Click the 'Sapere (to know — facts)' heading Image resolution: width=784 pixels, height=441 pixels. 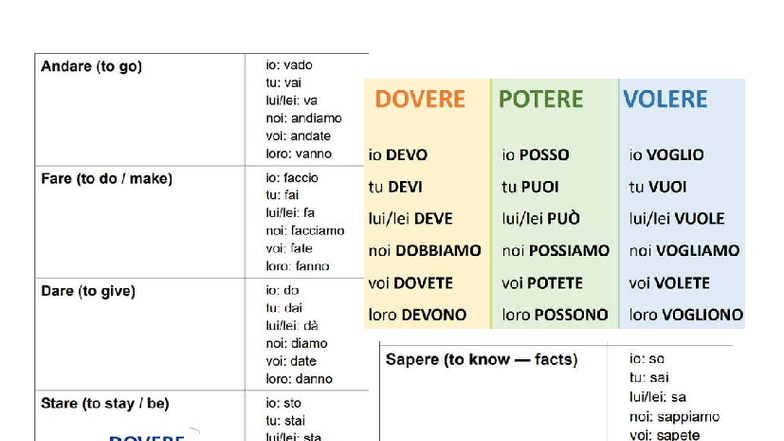pyautogui.click(x=482, y=360)
